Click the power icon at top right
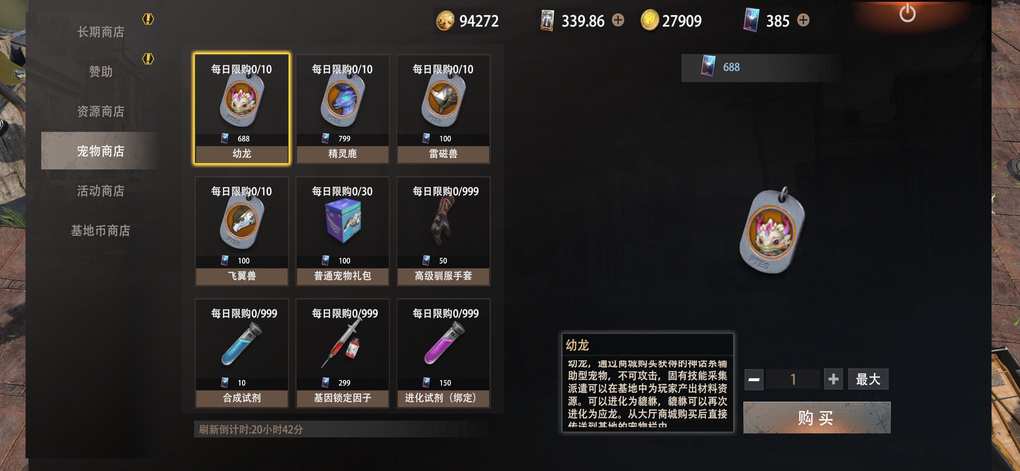Screen dimensions: 1020x471 pos(907,14)
